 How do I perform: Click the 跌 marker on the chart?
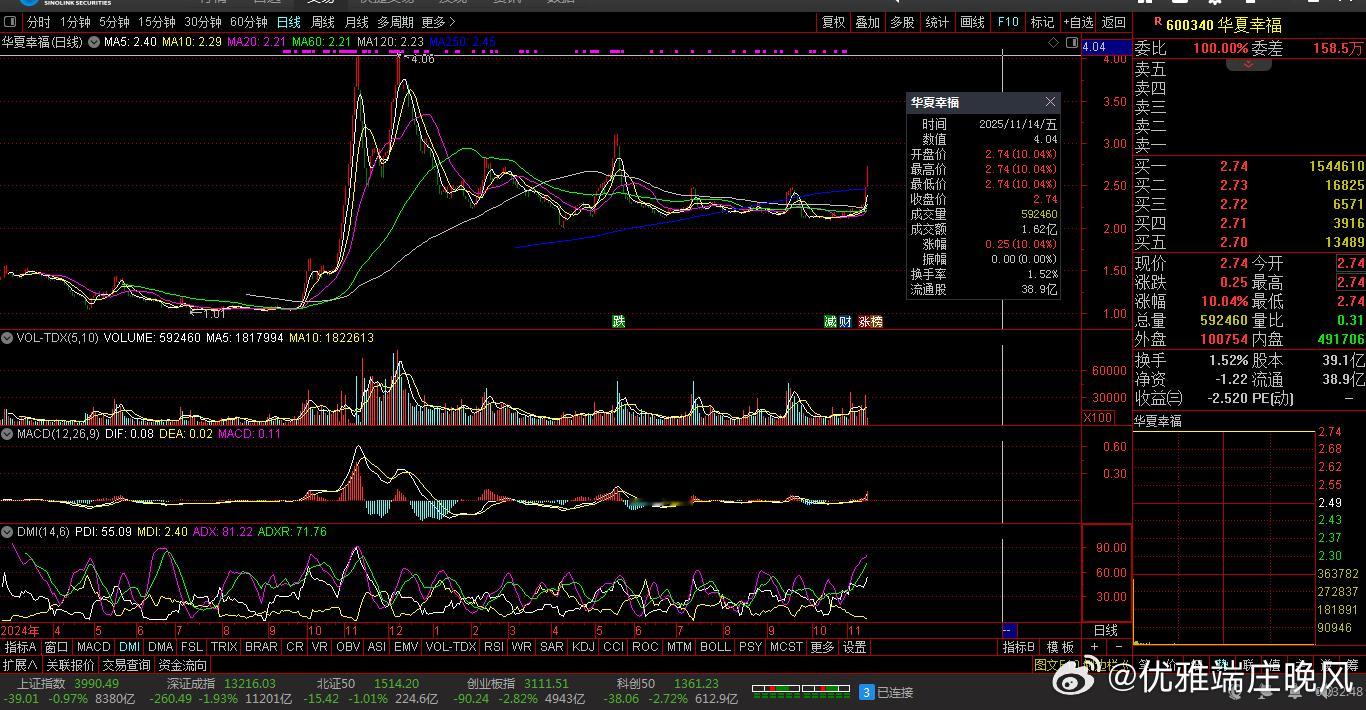(619, 321)
